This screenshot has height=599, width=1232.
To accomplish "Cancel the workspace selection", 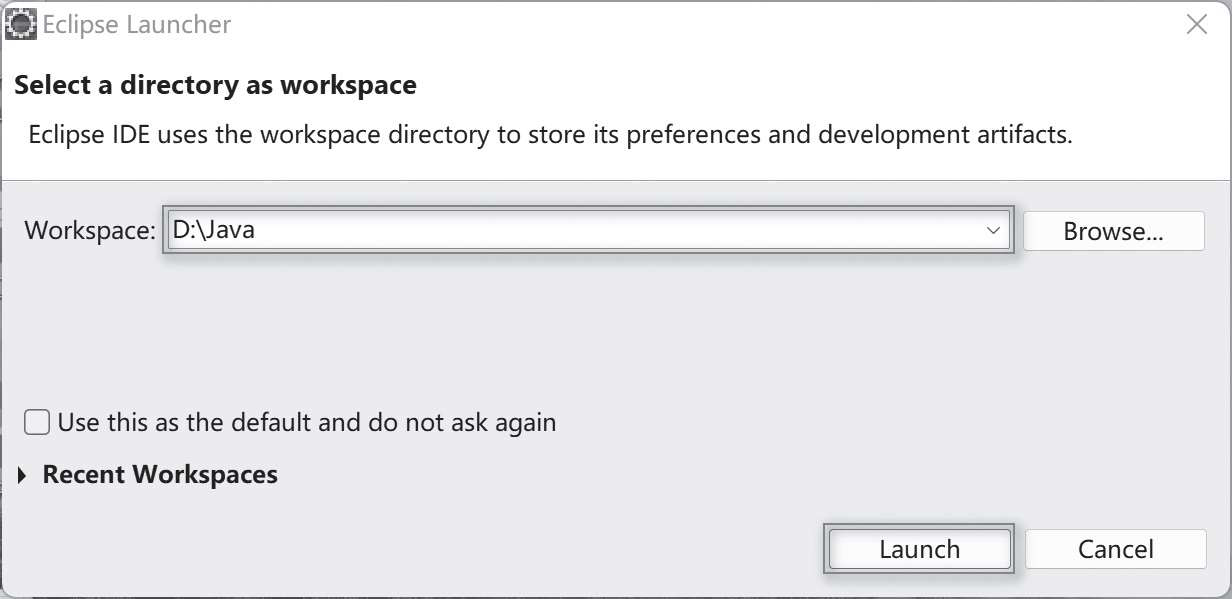I will coord(1115,549).
